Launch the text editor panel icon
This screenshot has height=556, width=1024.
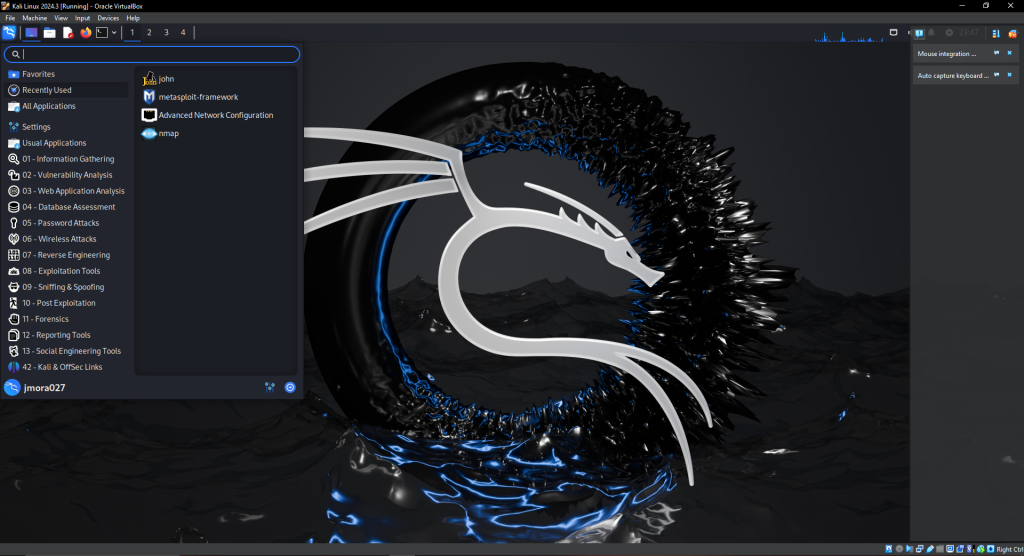pos(68,32)
